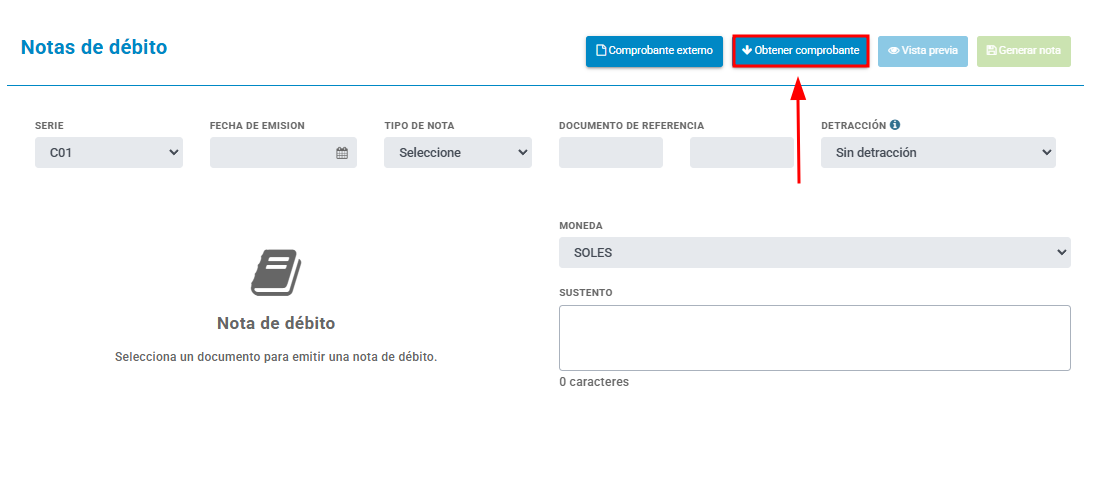Click the SERIE label
The height and width of the screenshot is (479, 1093).
tap(49, 126)
